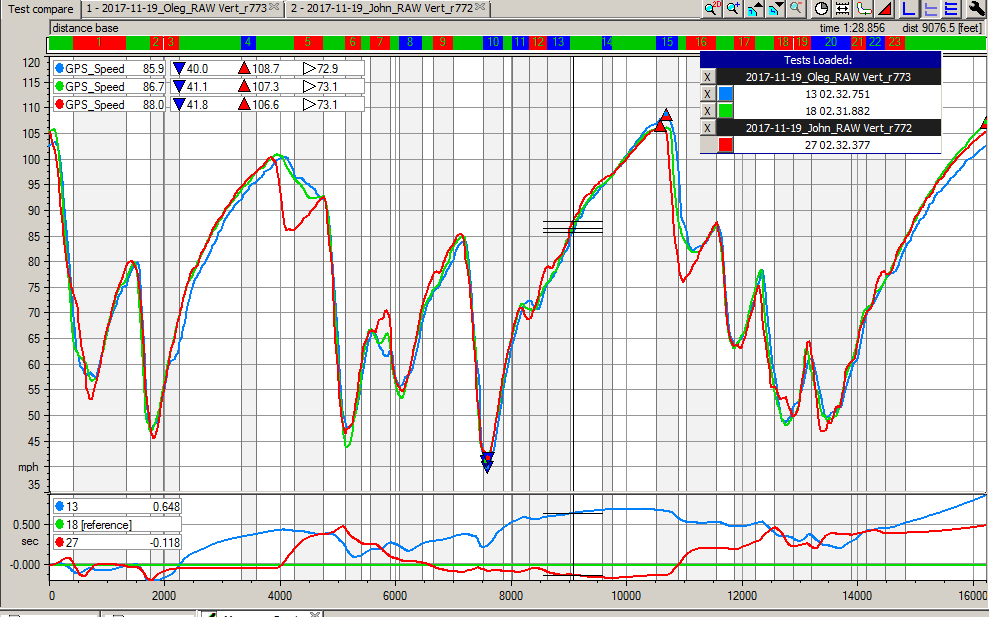Select the green GPS_Speed legend entry
This screenshot has width=989, height=617.
pos(109,86)
